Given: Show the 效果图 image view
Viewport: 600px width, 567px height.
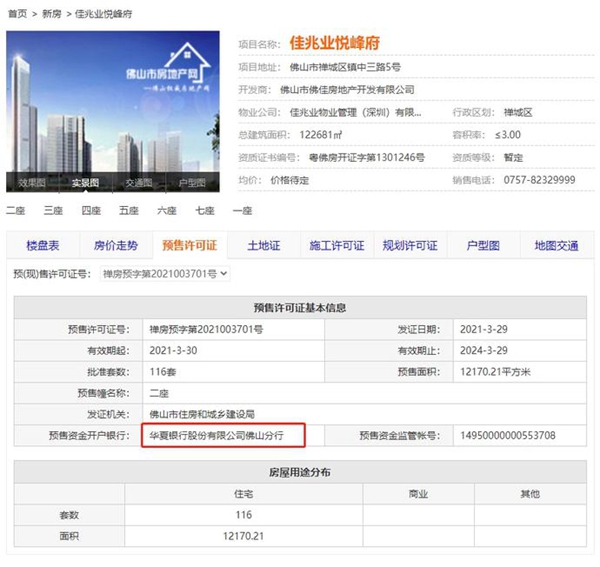Looking at the screenshot, I should (x=32, y=183).
